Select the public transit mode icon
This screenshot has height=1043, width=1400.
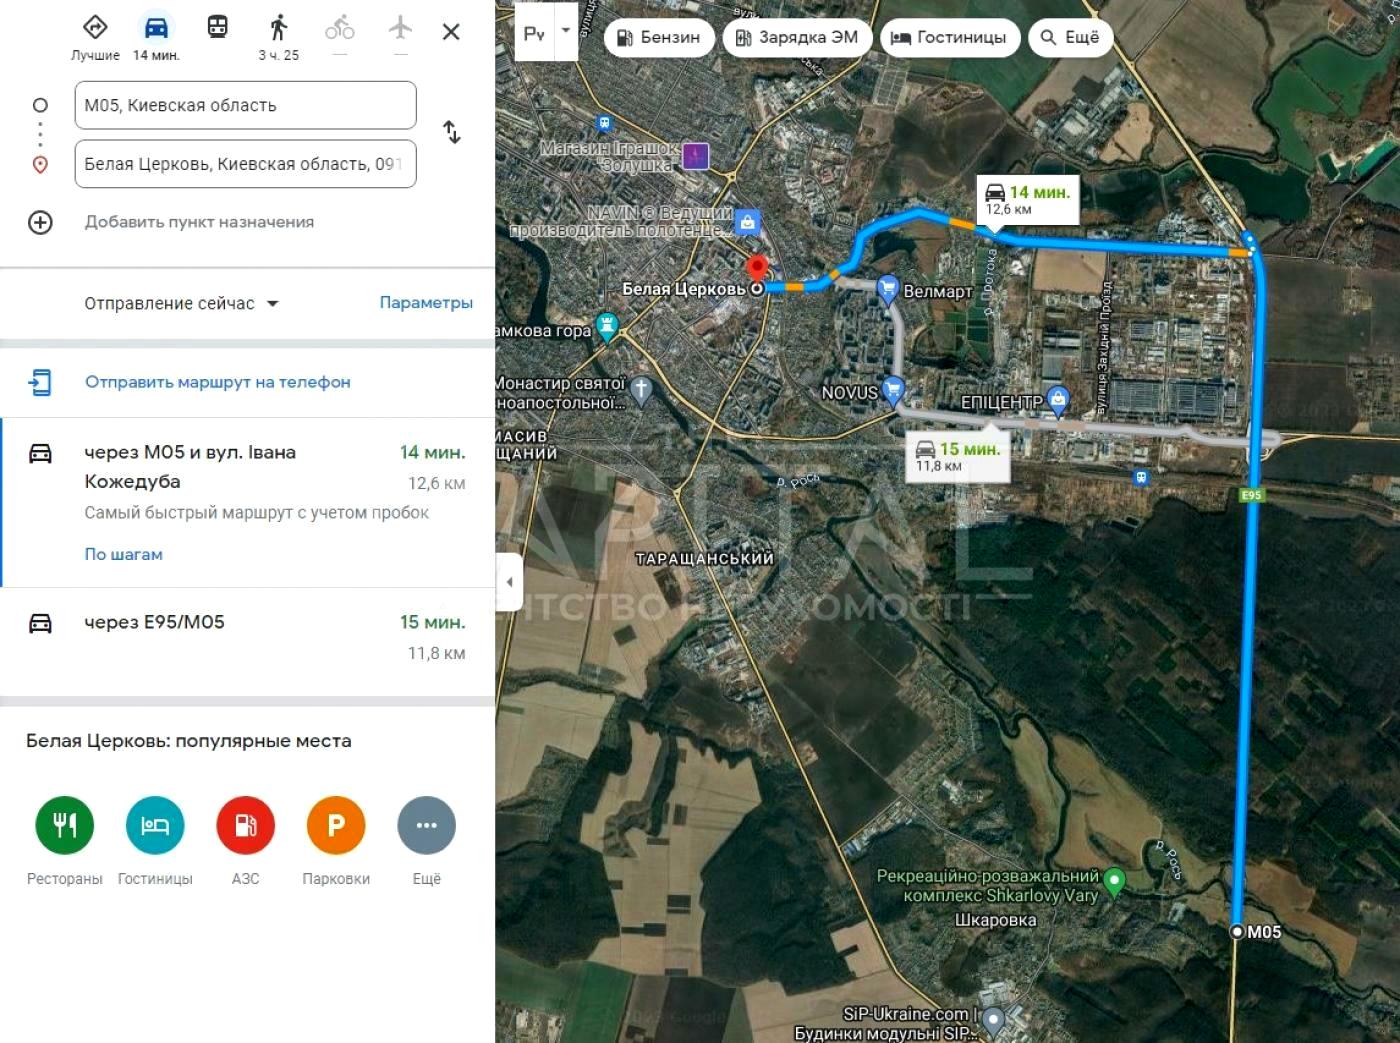click(218, 27)
